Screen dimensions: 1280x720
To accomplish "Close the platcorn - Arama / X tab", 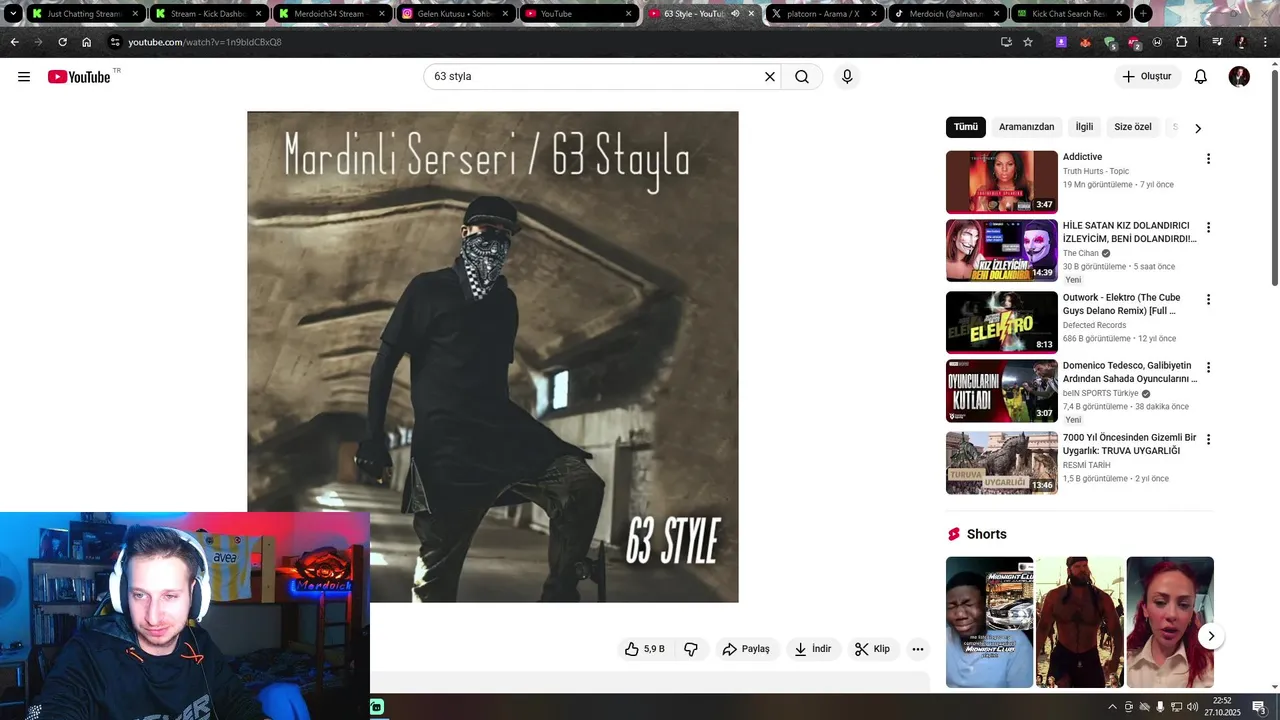I will point(874,14).
